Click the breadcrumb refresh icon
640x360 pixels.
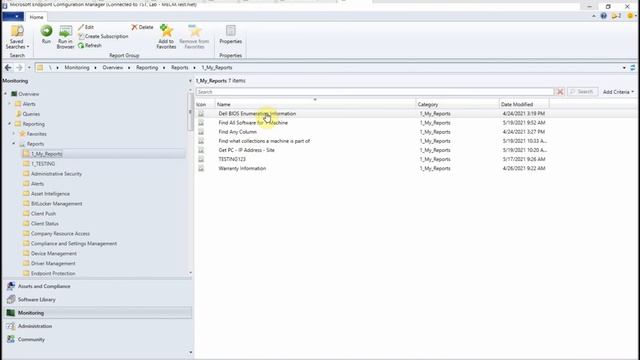click(633, 68)
